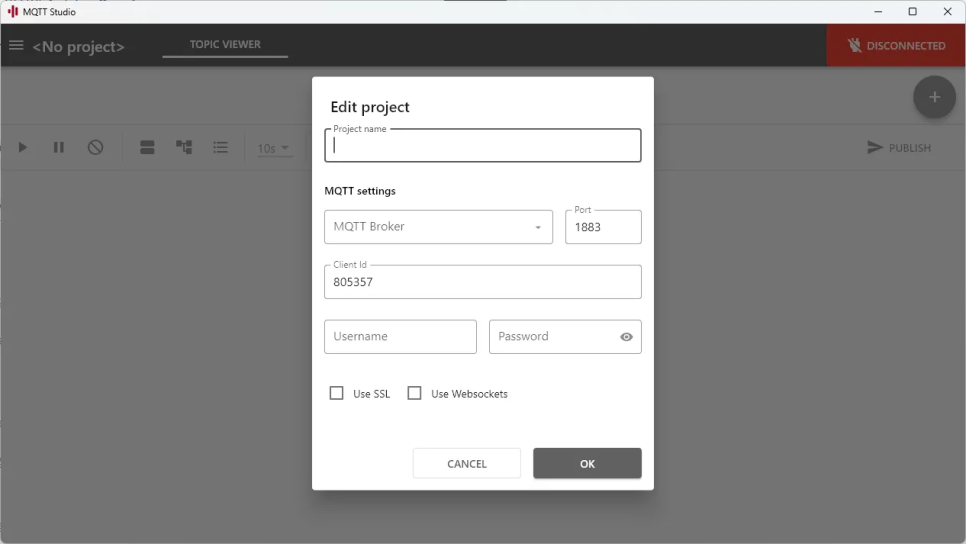Image resolution: width=966 pixels, height=544 pixels.
Task: Select the tree view layout icon
Action: tap(184, 147)
